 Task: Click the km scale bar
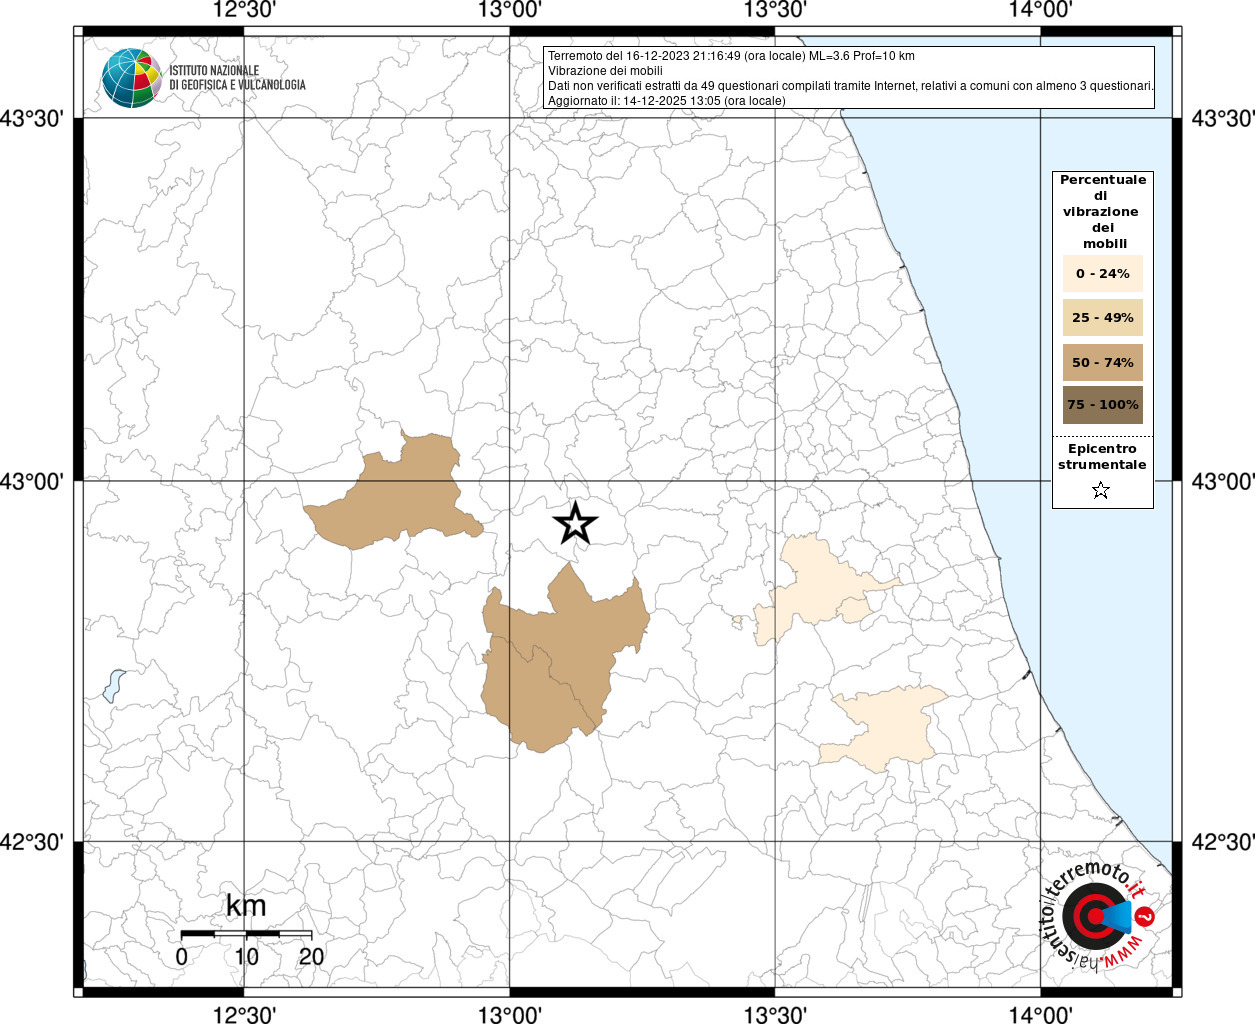click(x=246, y=934)
